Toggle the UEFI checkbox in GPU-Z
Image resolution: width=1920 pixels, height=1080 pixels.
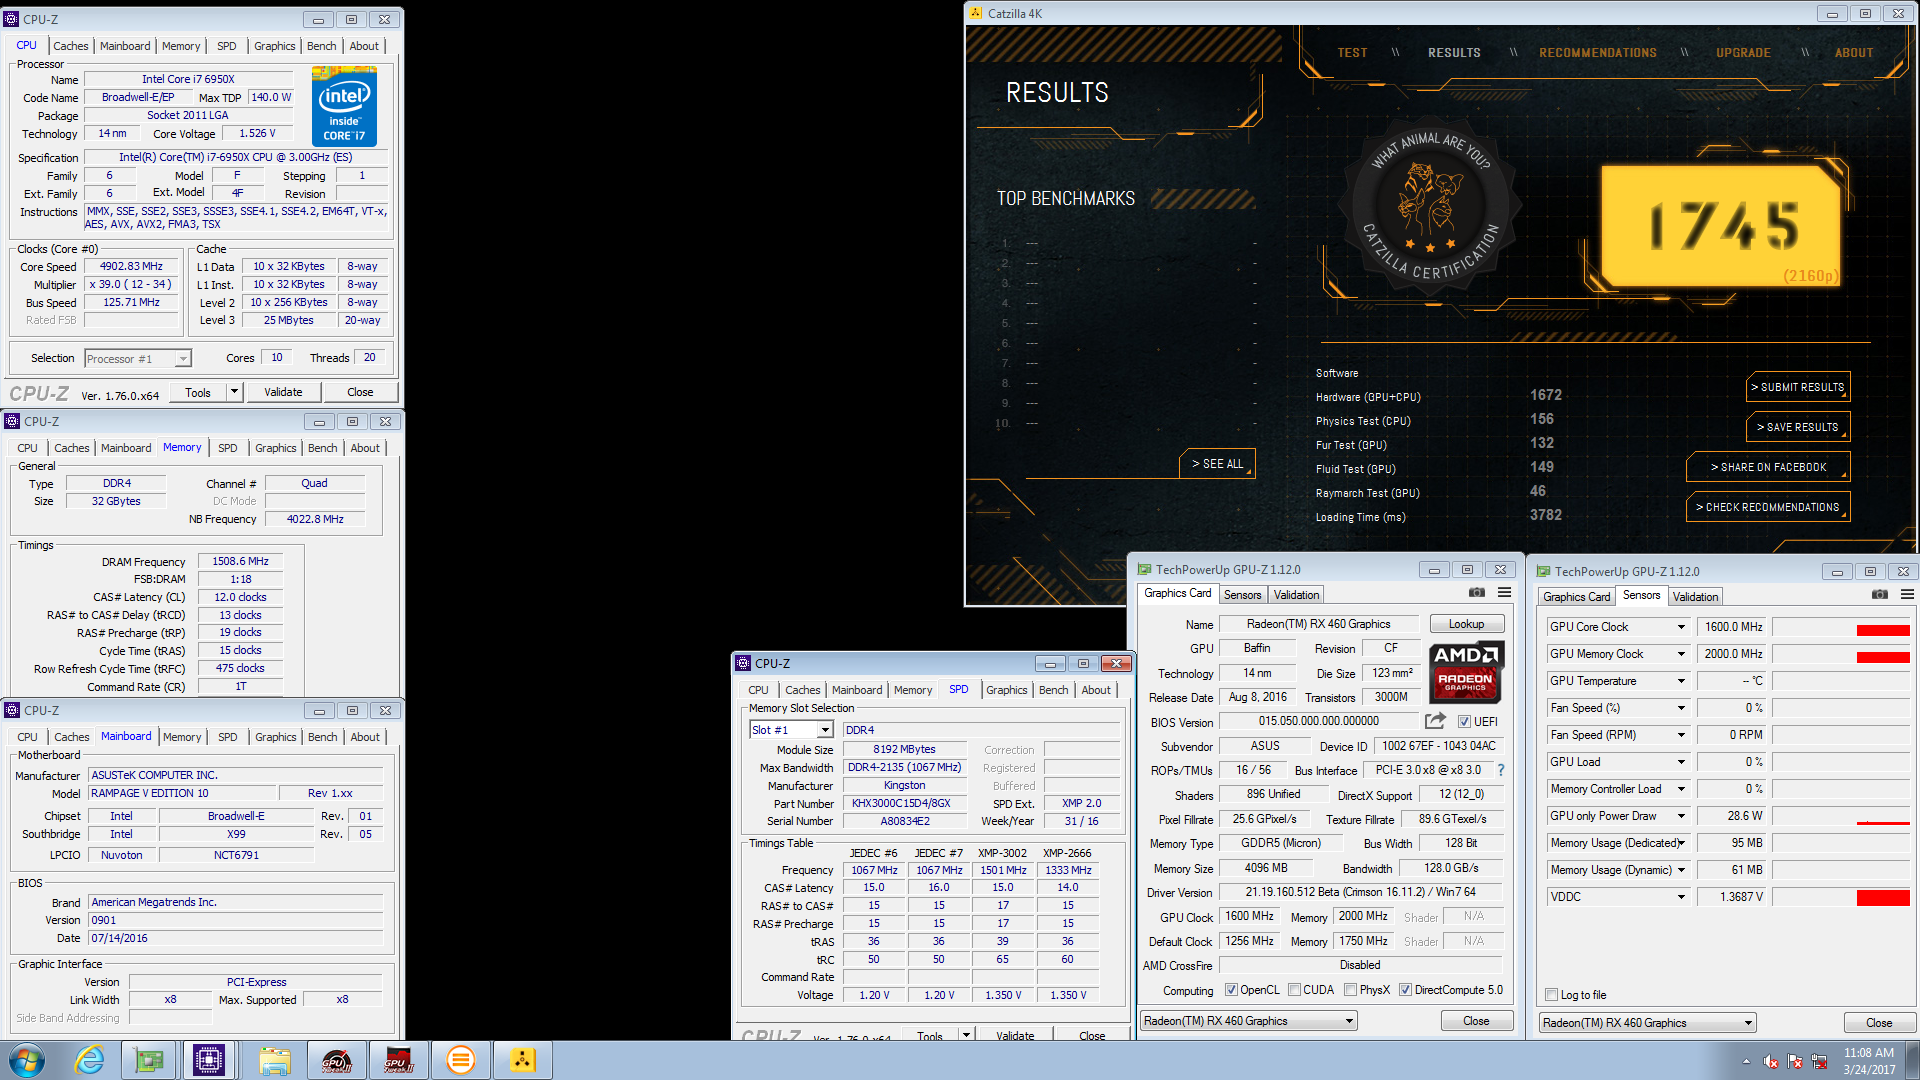[x=1464, y=722]
